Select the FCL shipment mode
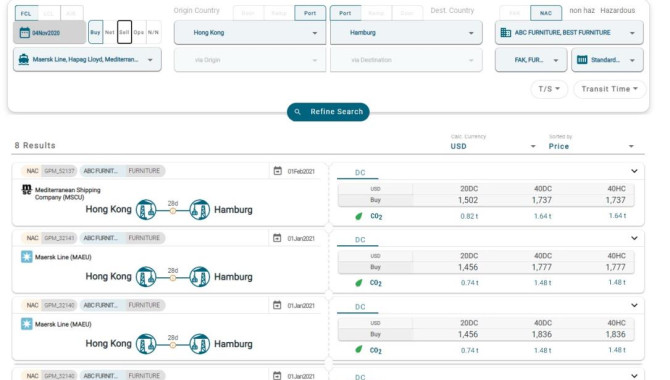This screenshot has height=380, width=670. [x=26, y=14]
